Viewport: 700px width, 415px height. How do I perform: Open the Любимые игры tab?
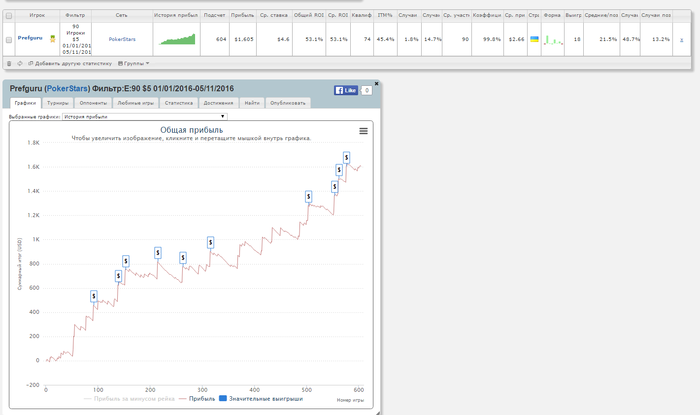[x=135, y=103]
